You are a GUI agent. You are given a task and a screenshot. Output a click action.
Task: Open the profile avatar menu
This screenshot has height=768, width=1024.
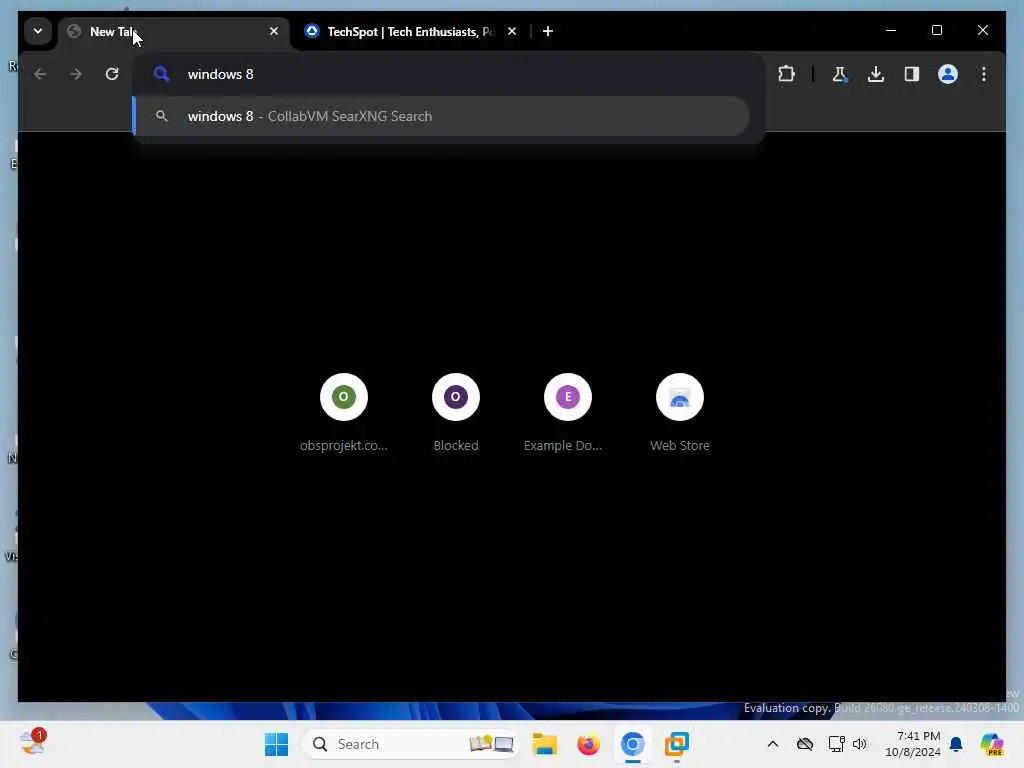[x=948, y=74]
